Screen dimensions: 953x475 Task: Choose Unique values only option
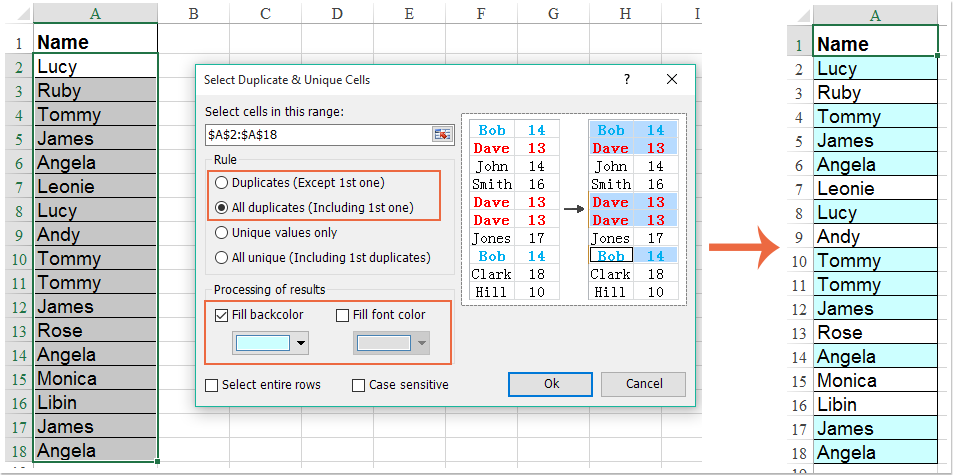click(x=277, y=233)
